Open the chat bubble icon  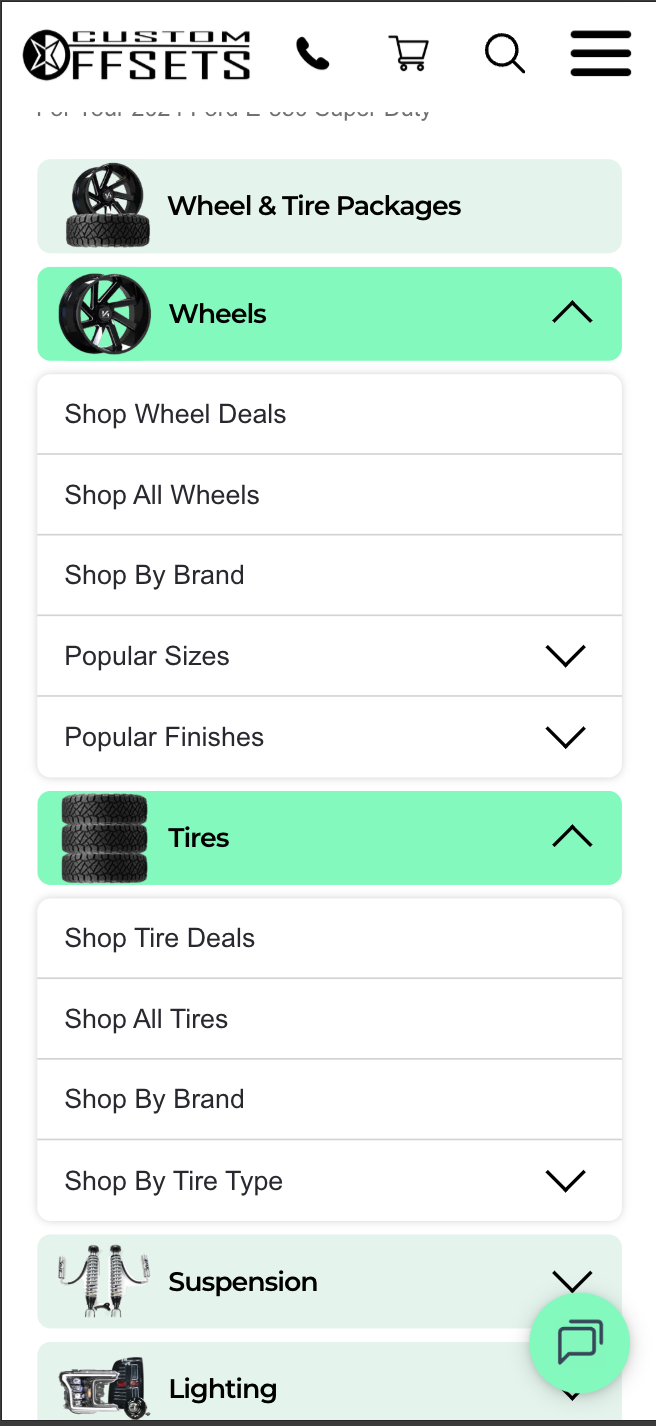tap(579, 1343)
